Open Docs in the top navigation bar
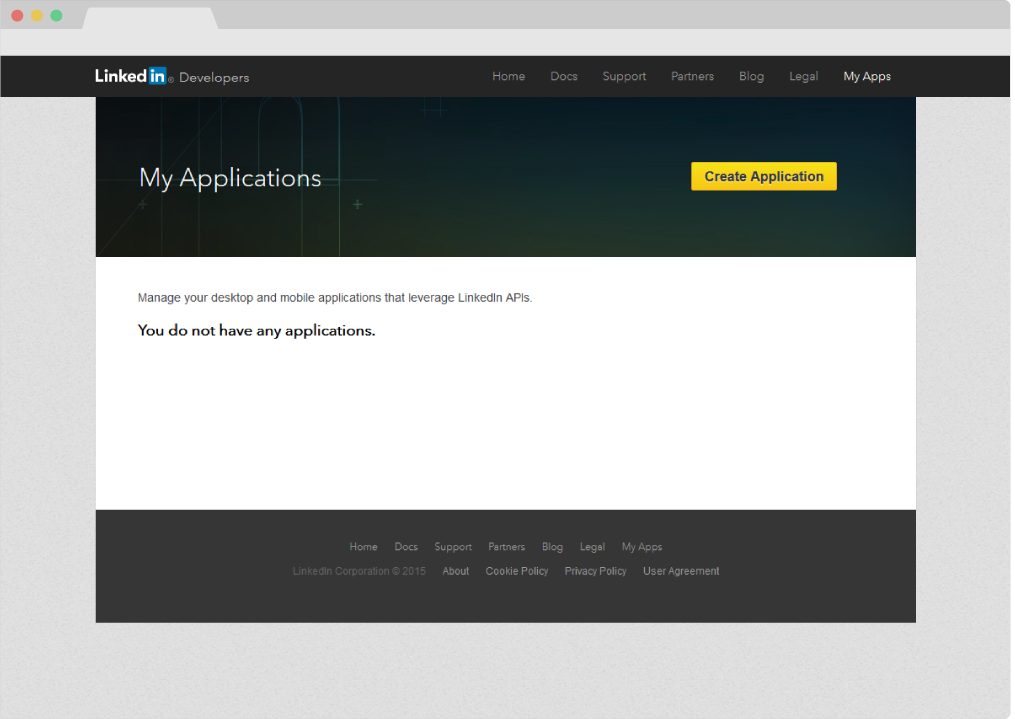Screen dimensions: 1015x719 tap(564, 77)
